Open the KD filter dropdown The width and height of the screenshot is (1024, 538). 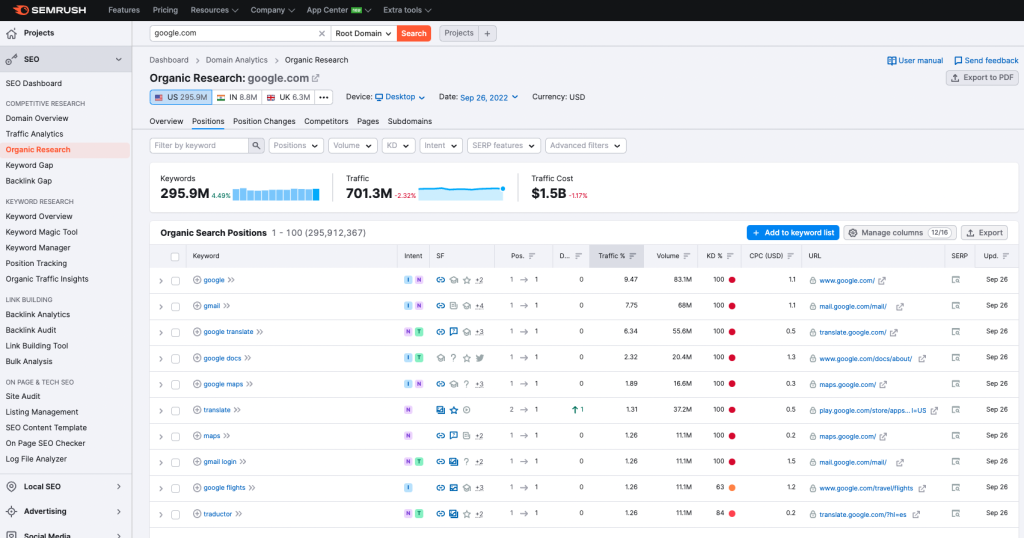(x=398, y=146)
